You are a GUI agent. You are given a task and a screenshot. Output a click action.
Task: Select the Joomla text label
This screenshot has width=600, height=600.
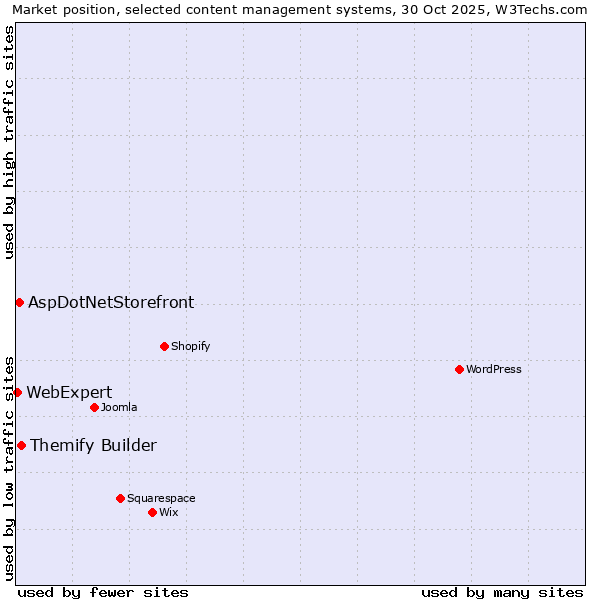click(x=118, y=407)
